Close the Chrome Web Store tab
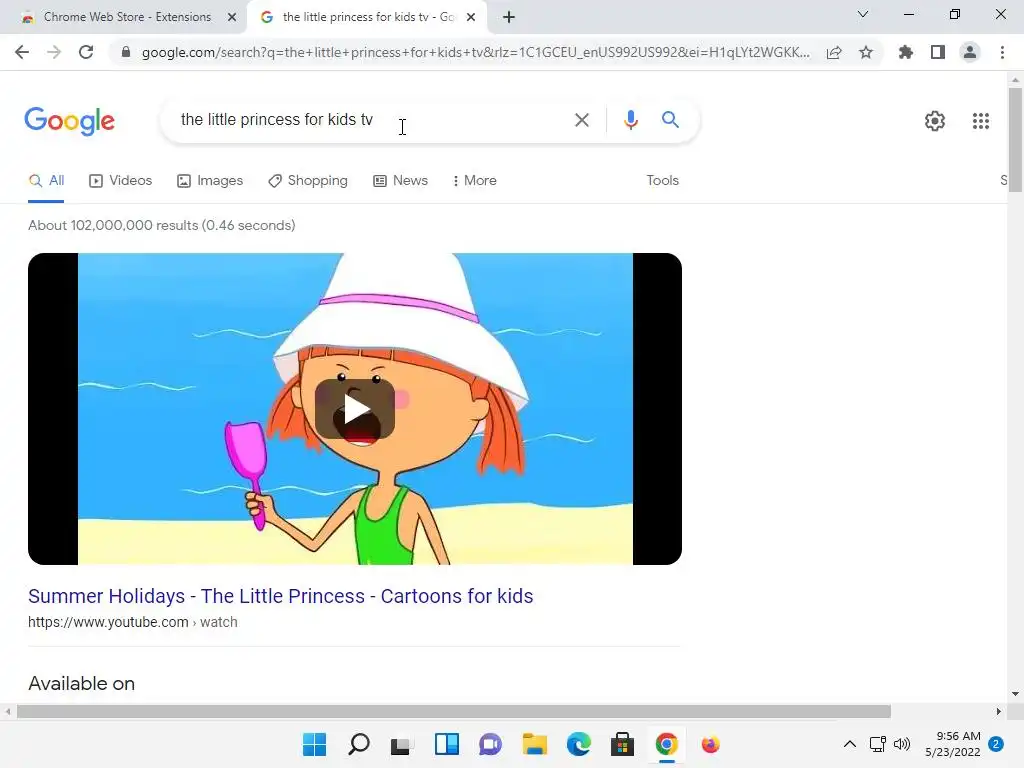This screenshot has height=768, width=1024. [x=232, y=17]
